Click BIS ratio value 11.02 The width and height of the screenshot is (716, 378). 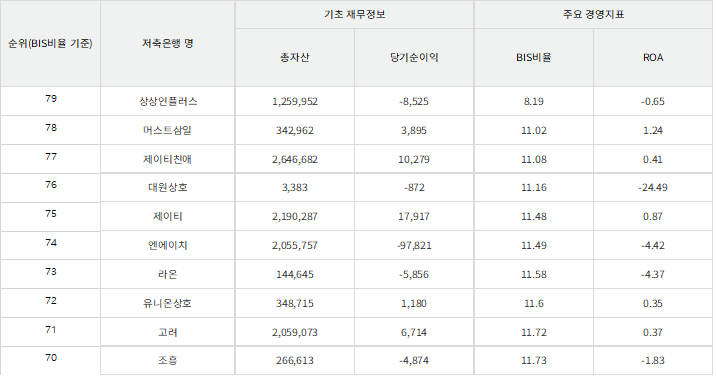click(x=533, y=131)
